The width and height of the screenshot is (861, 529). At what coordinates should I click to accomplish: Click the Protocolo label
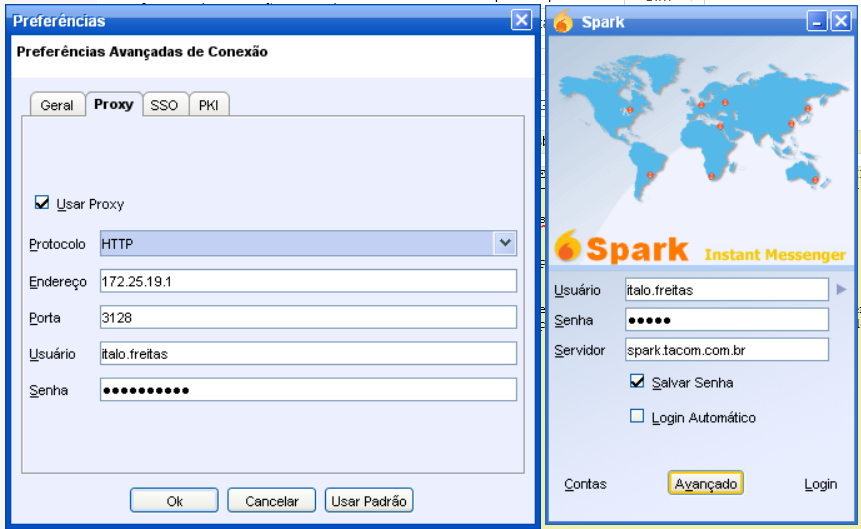click(57, 244)
